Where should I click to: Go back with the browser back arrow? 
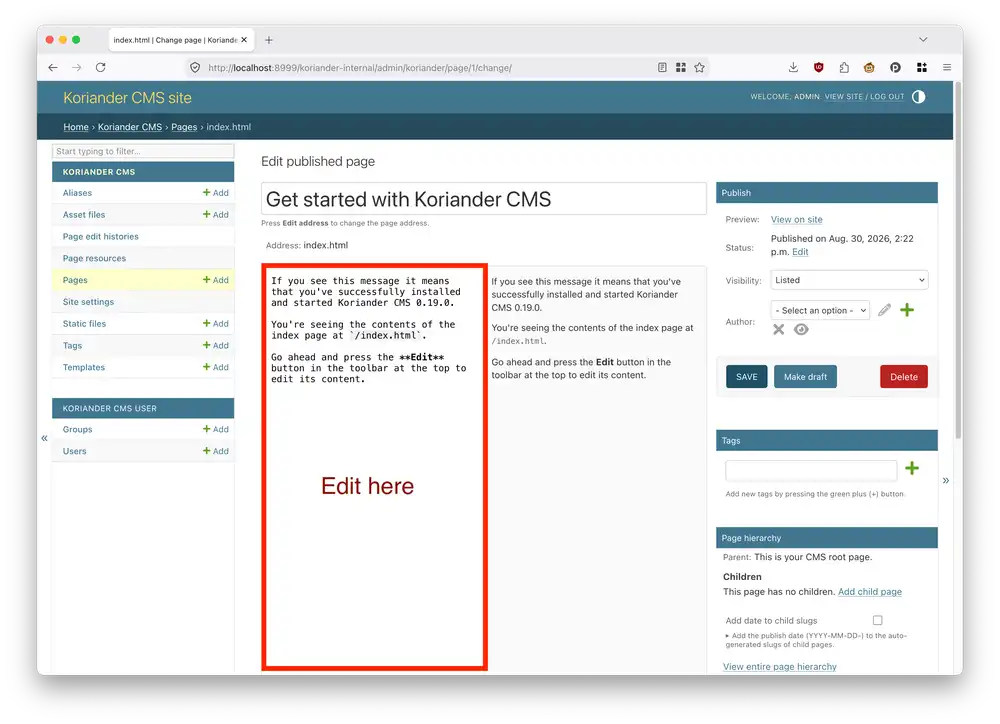point(53,68)
